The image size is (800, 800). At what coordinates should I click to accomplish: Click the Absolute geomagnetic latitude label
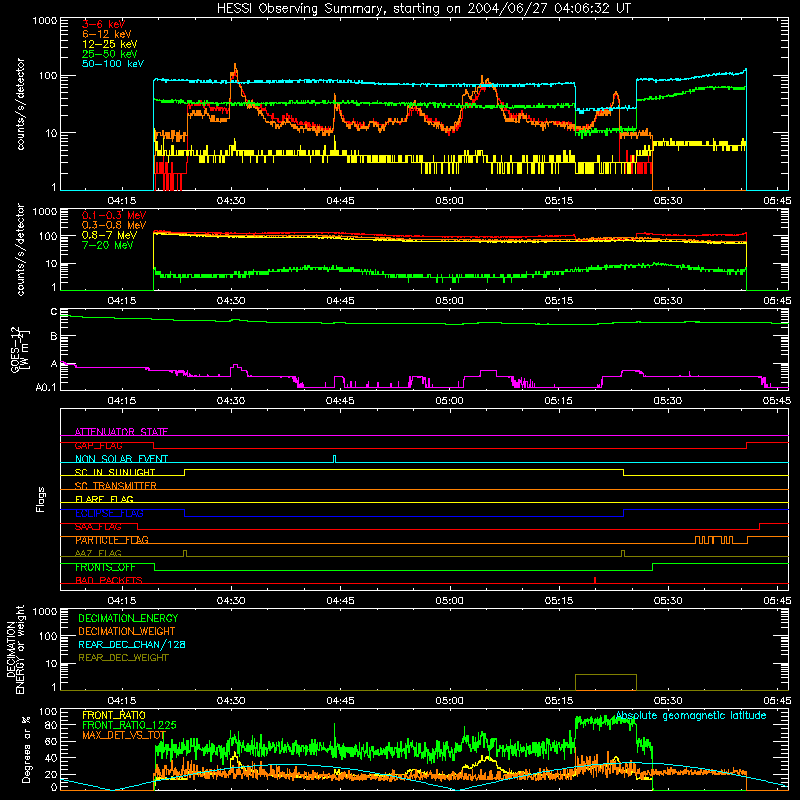click(x=691, y=716)
